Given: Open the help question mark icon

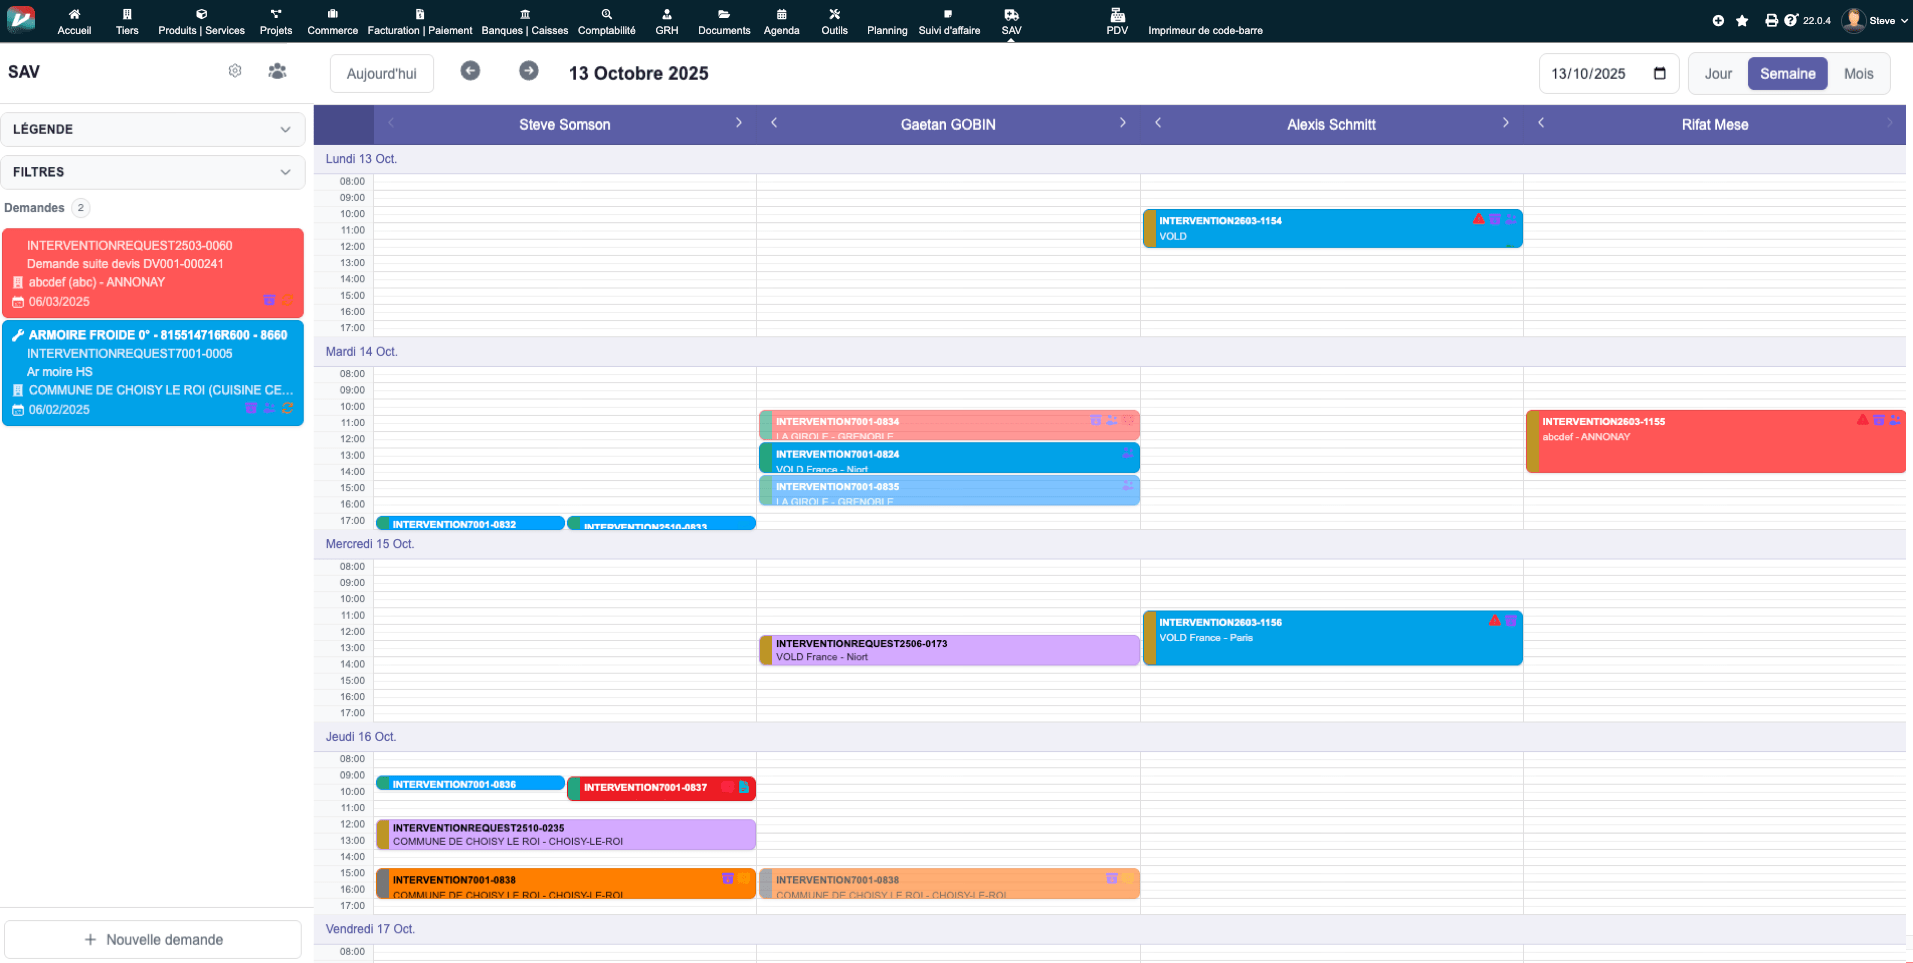Looking at the screenshot, I should click(1790, 20).
